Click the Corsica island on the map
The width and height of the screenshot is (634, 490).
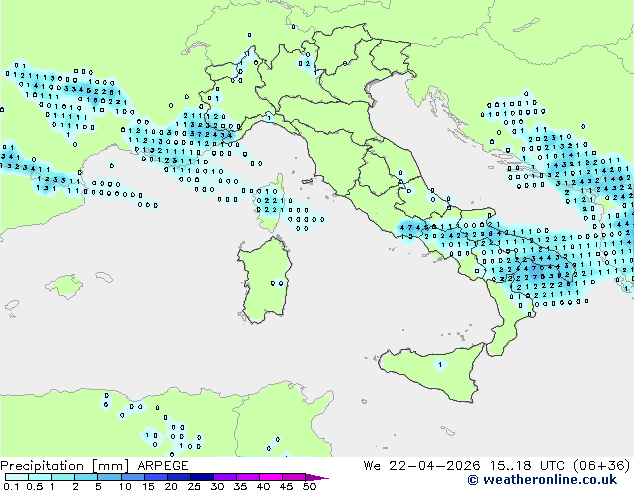point(270,204)
